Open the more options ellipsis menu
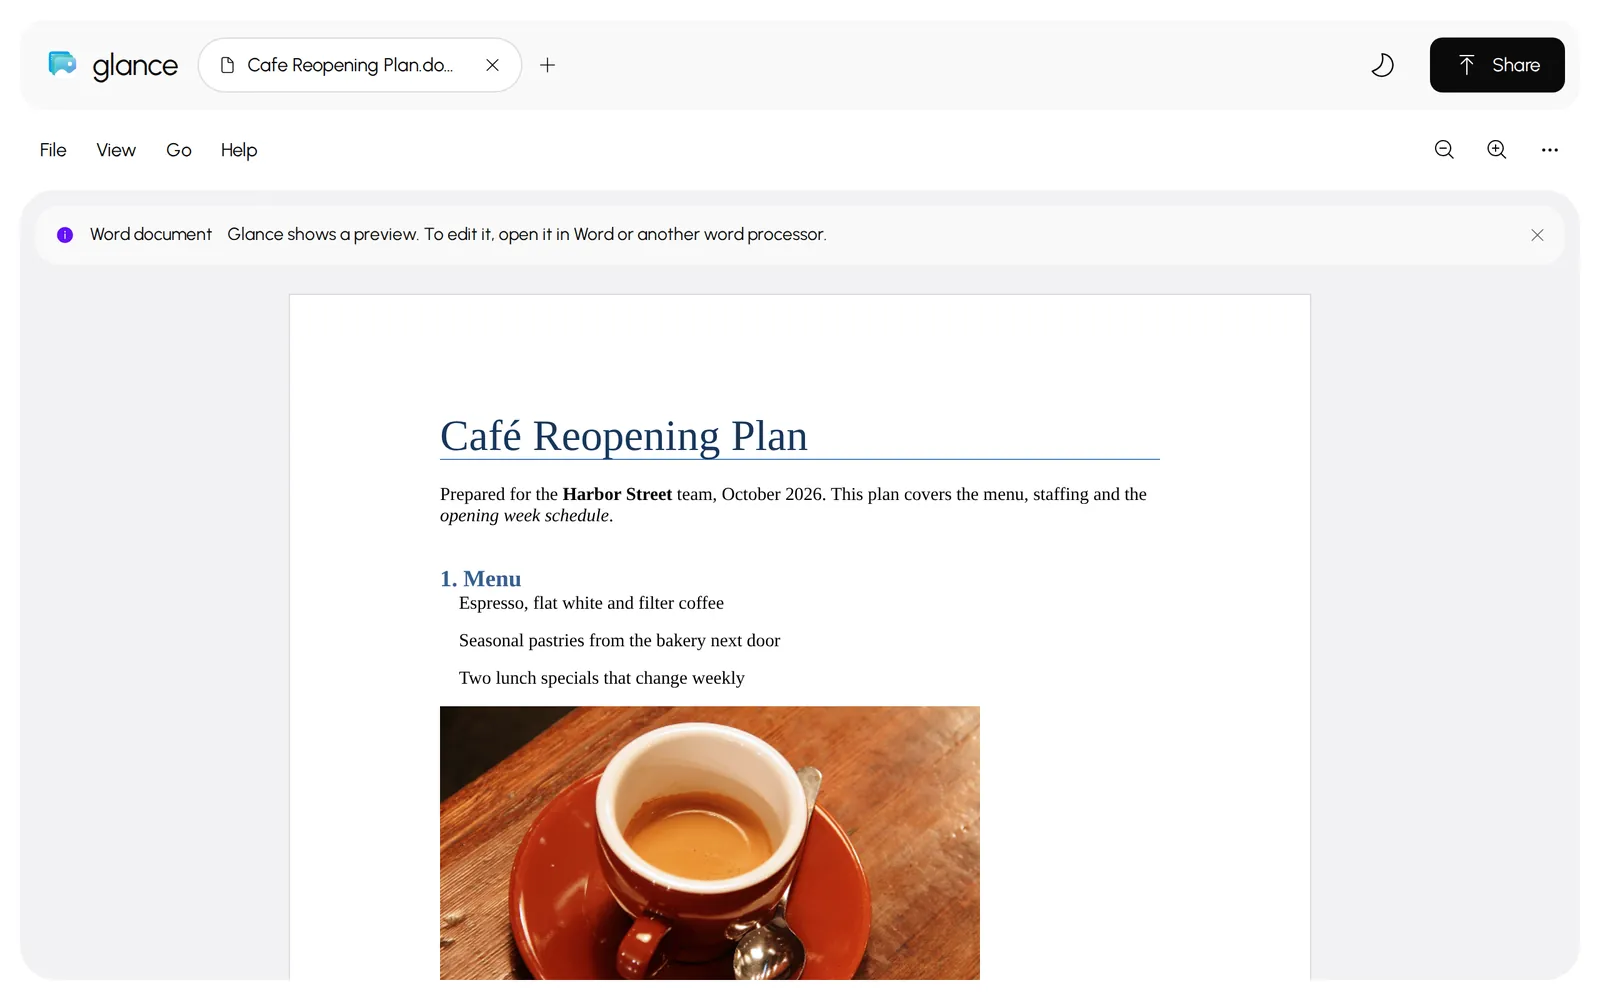Image resolution: width=1600 pixels, height=1000 pixels. pyautogui.click(x=1550, y=150)
